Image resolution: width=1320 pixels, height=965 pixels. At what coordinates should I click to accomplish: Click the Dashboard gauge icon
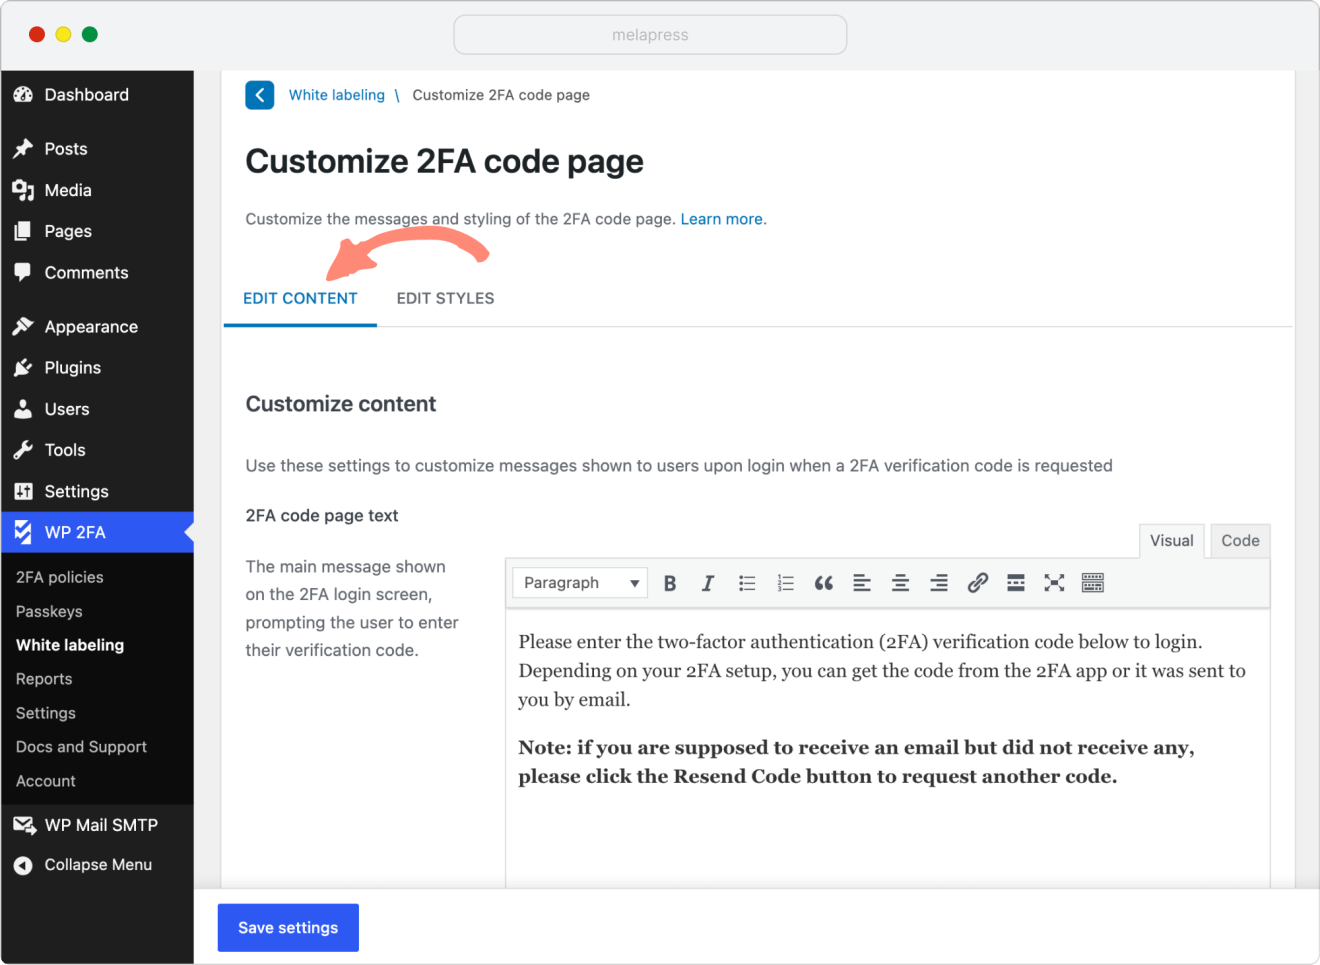click(23, 95)
